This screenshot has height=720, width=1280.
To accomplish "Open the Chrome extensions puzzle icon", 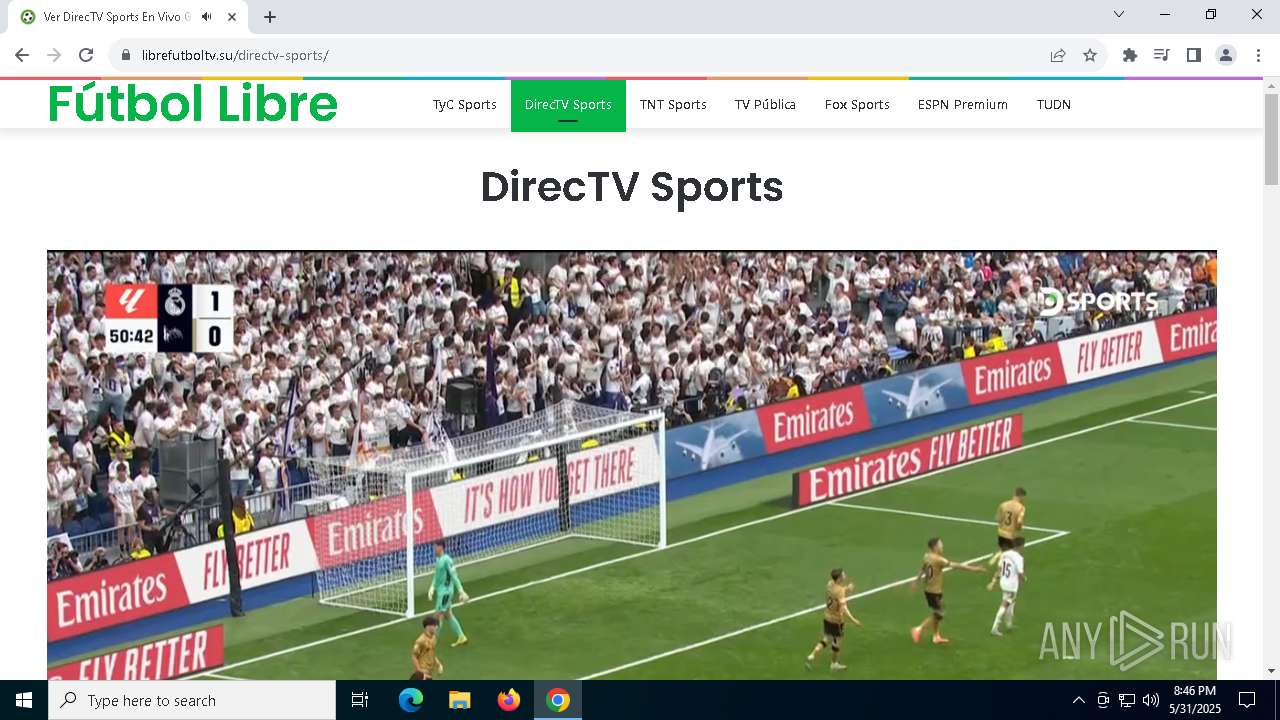I will 1130,55.
